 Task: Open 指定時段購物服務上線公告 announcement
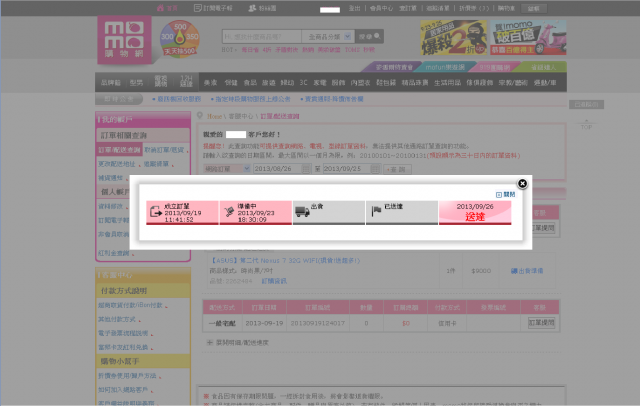pos(251,99)
